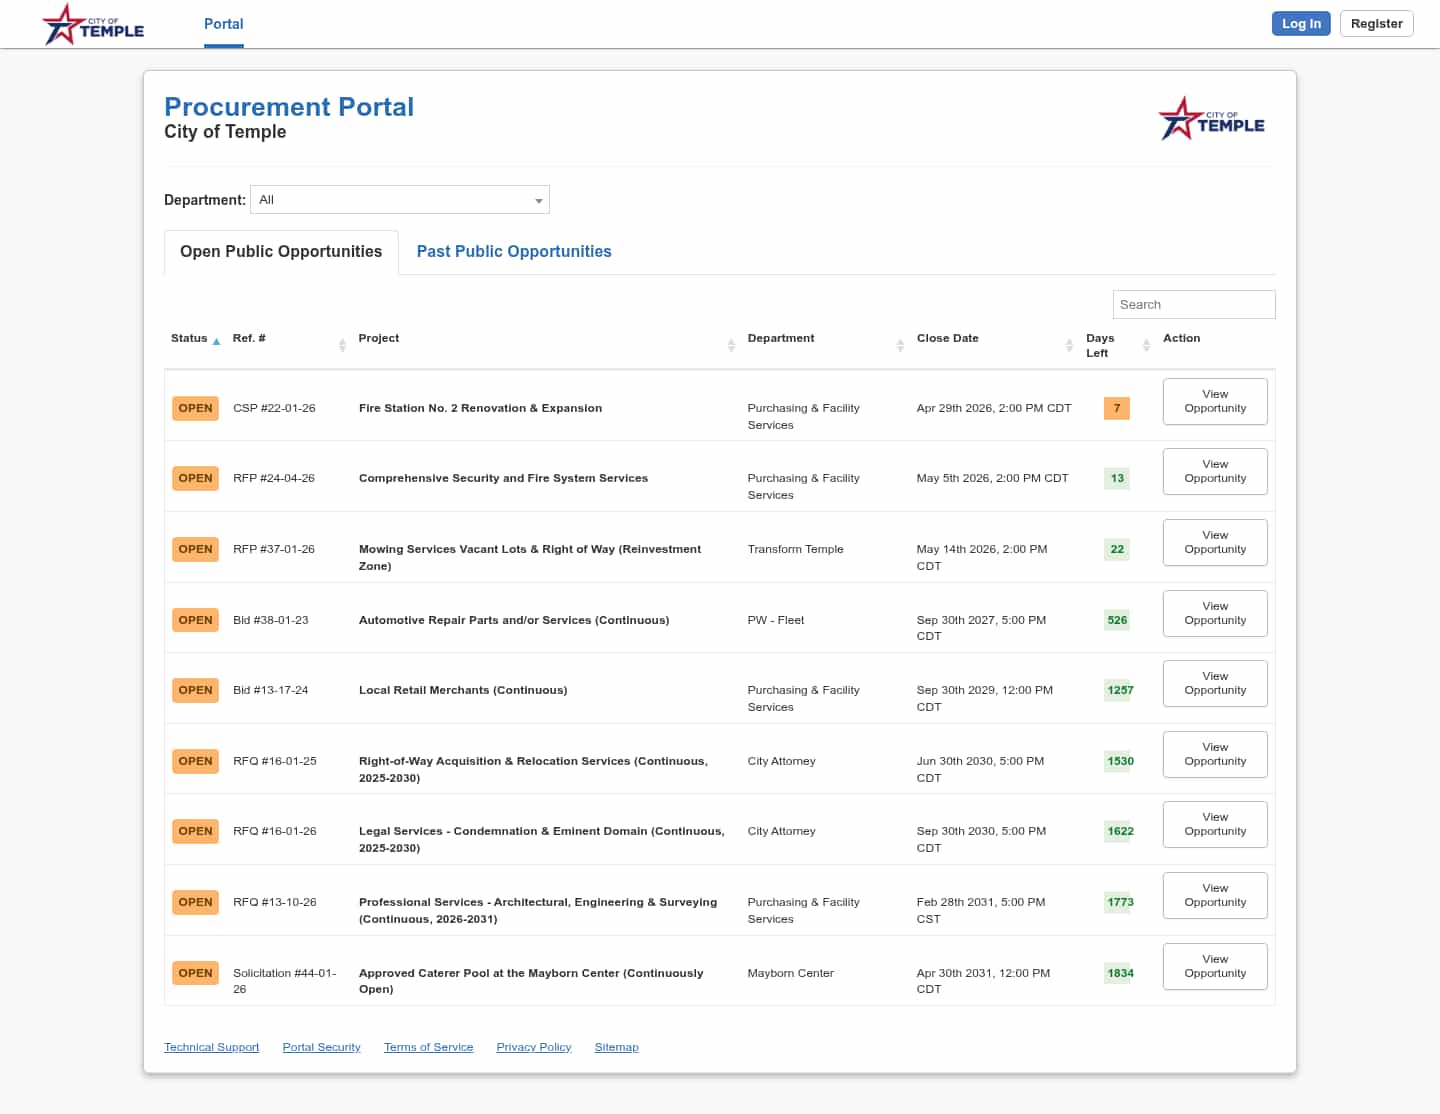Open the Technical Support footer link
The image size is (1440, 1114).
click(211, 1047)
